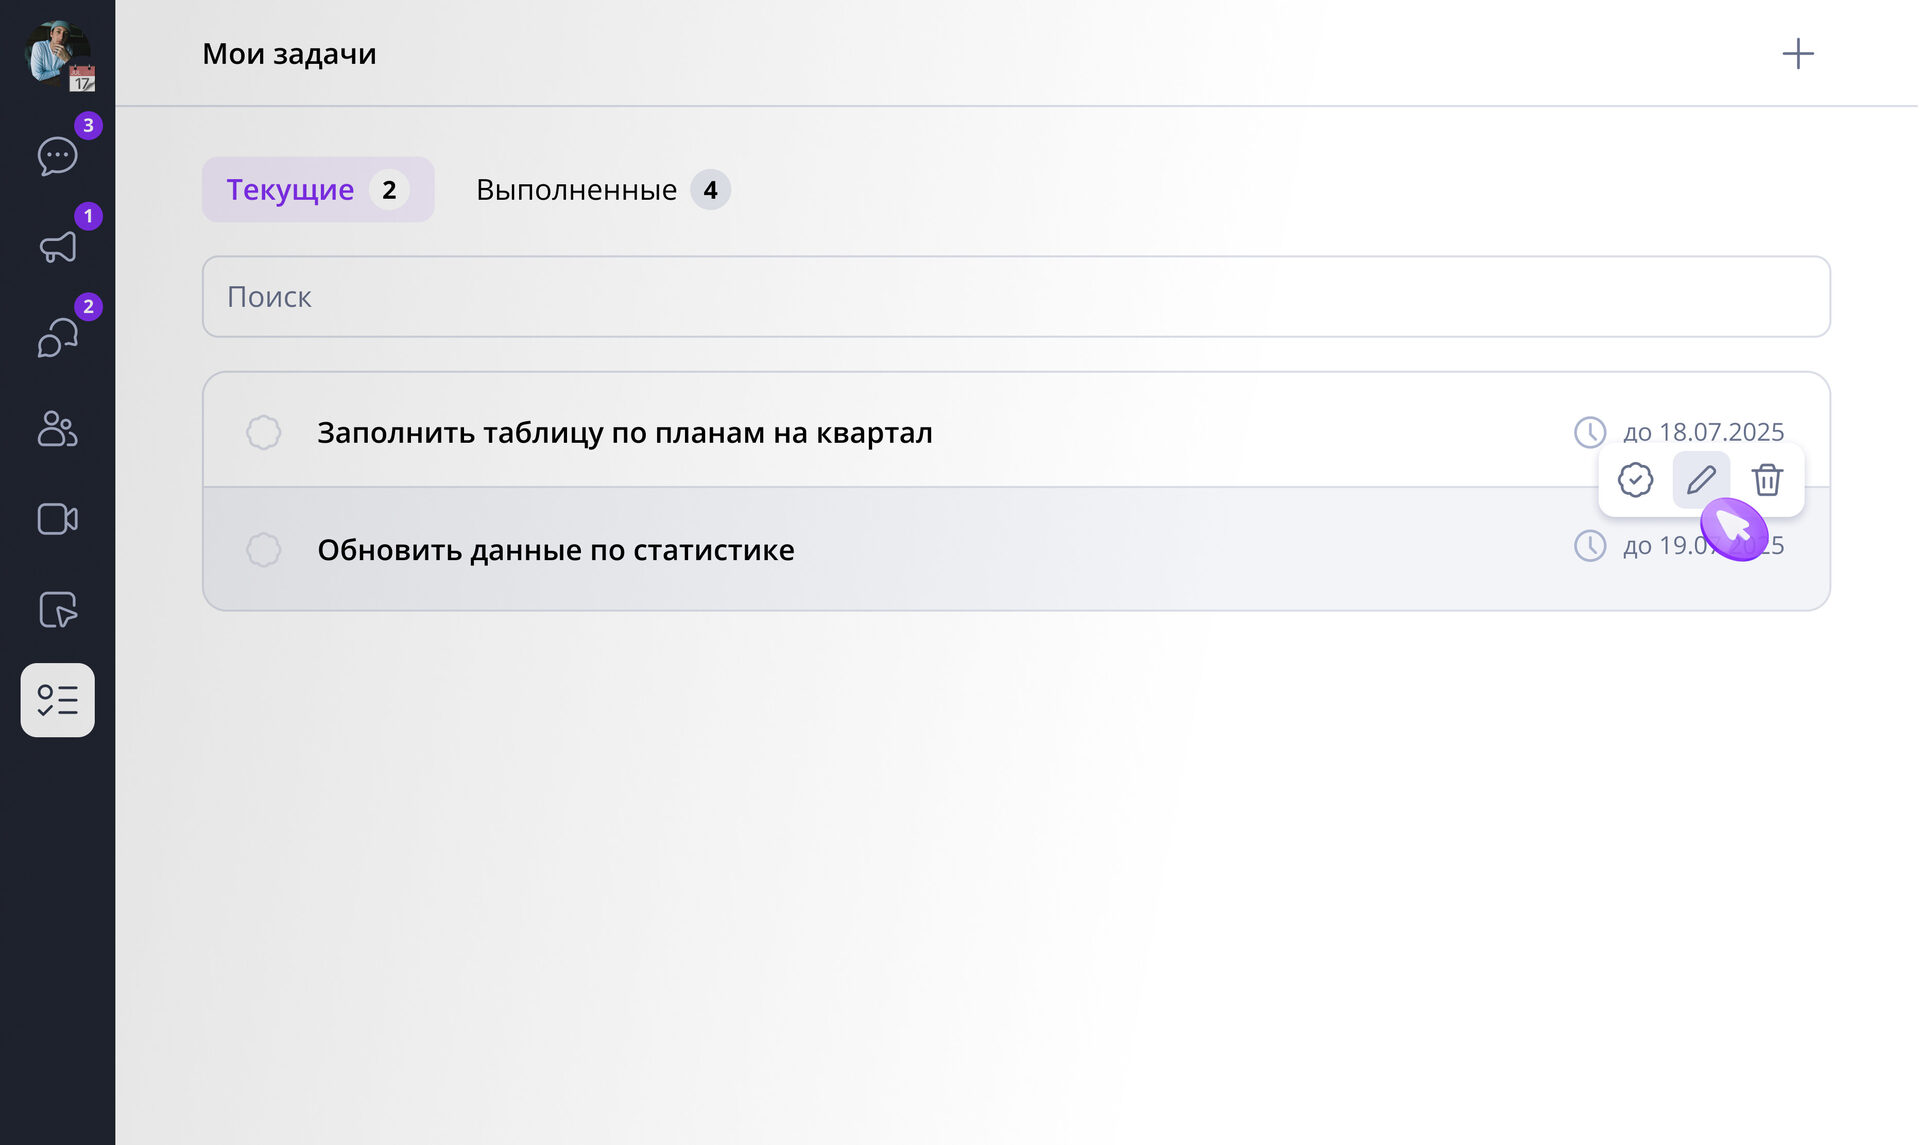
Task: Open the announcements megaphone icon
Action: coord(57,246)
